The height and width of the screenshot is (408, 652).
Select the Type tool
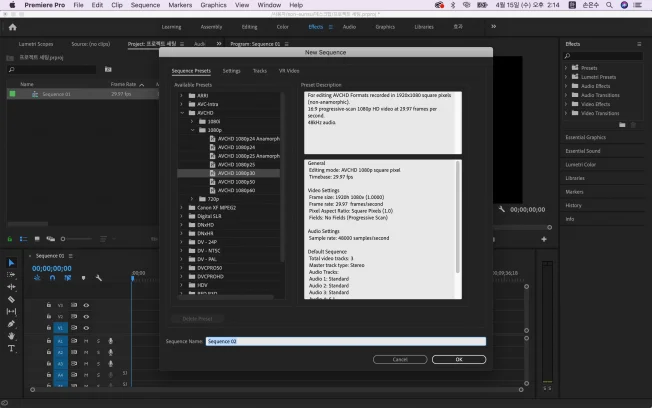click(11, 348)
